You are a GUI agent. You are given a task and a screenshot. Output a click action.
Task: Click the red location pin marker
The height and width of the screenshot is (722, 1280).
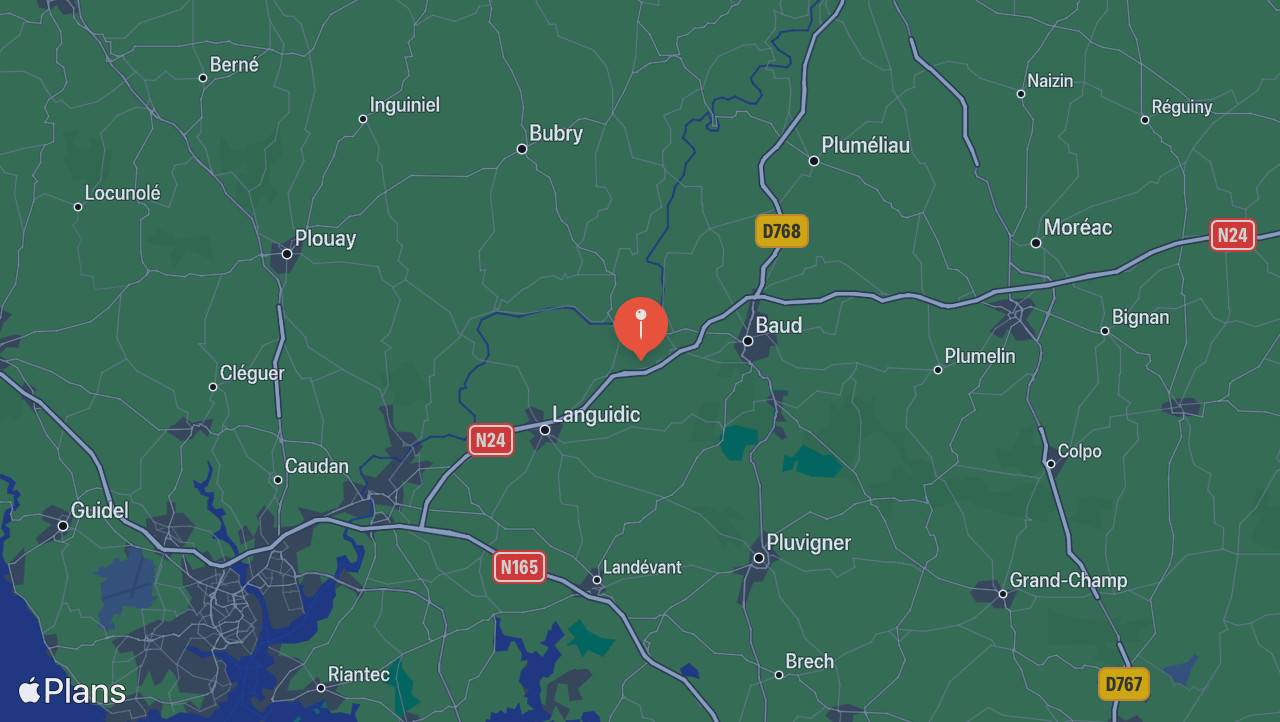[x=640, y=327]
